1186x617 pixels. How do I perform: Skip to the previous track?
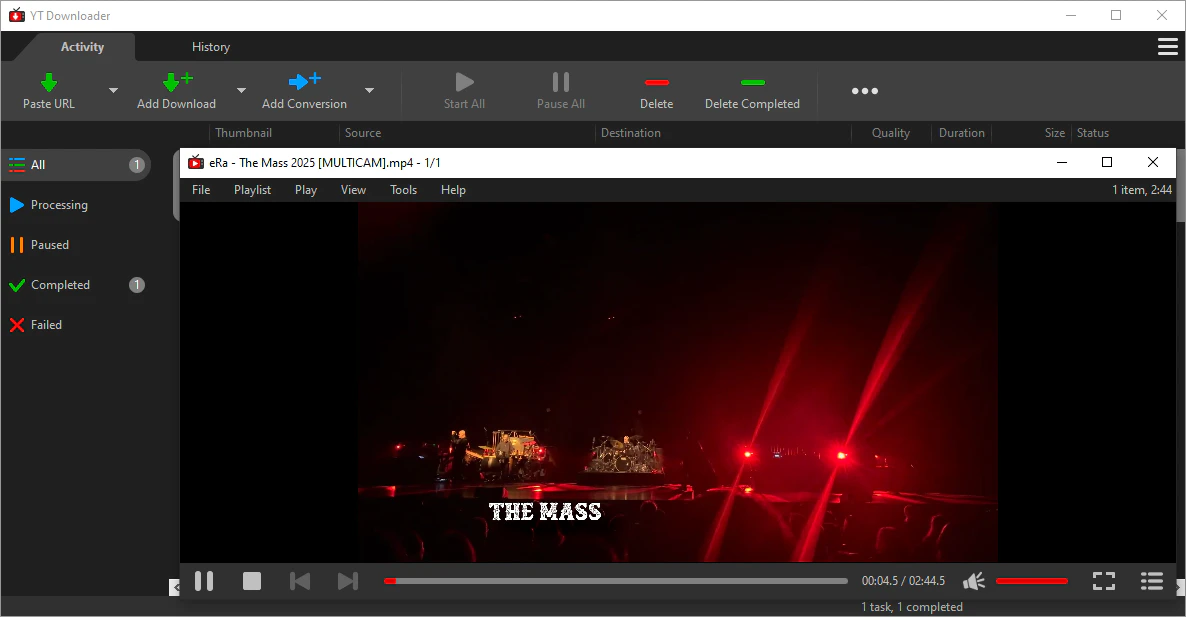pos(300,581)
